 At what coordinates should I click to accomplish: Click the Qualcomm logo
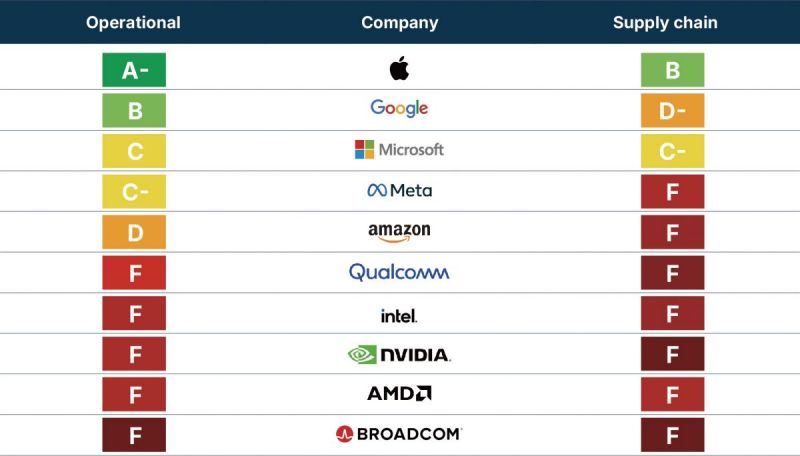point(399,272)
